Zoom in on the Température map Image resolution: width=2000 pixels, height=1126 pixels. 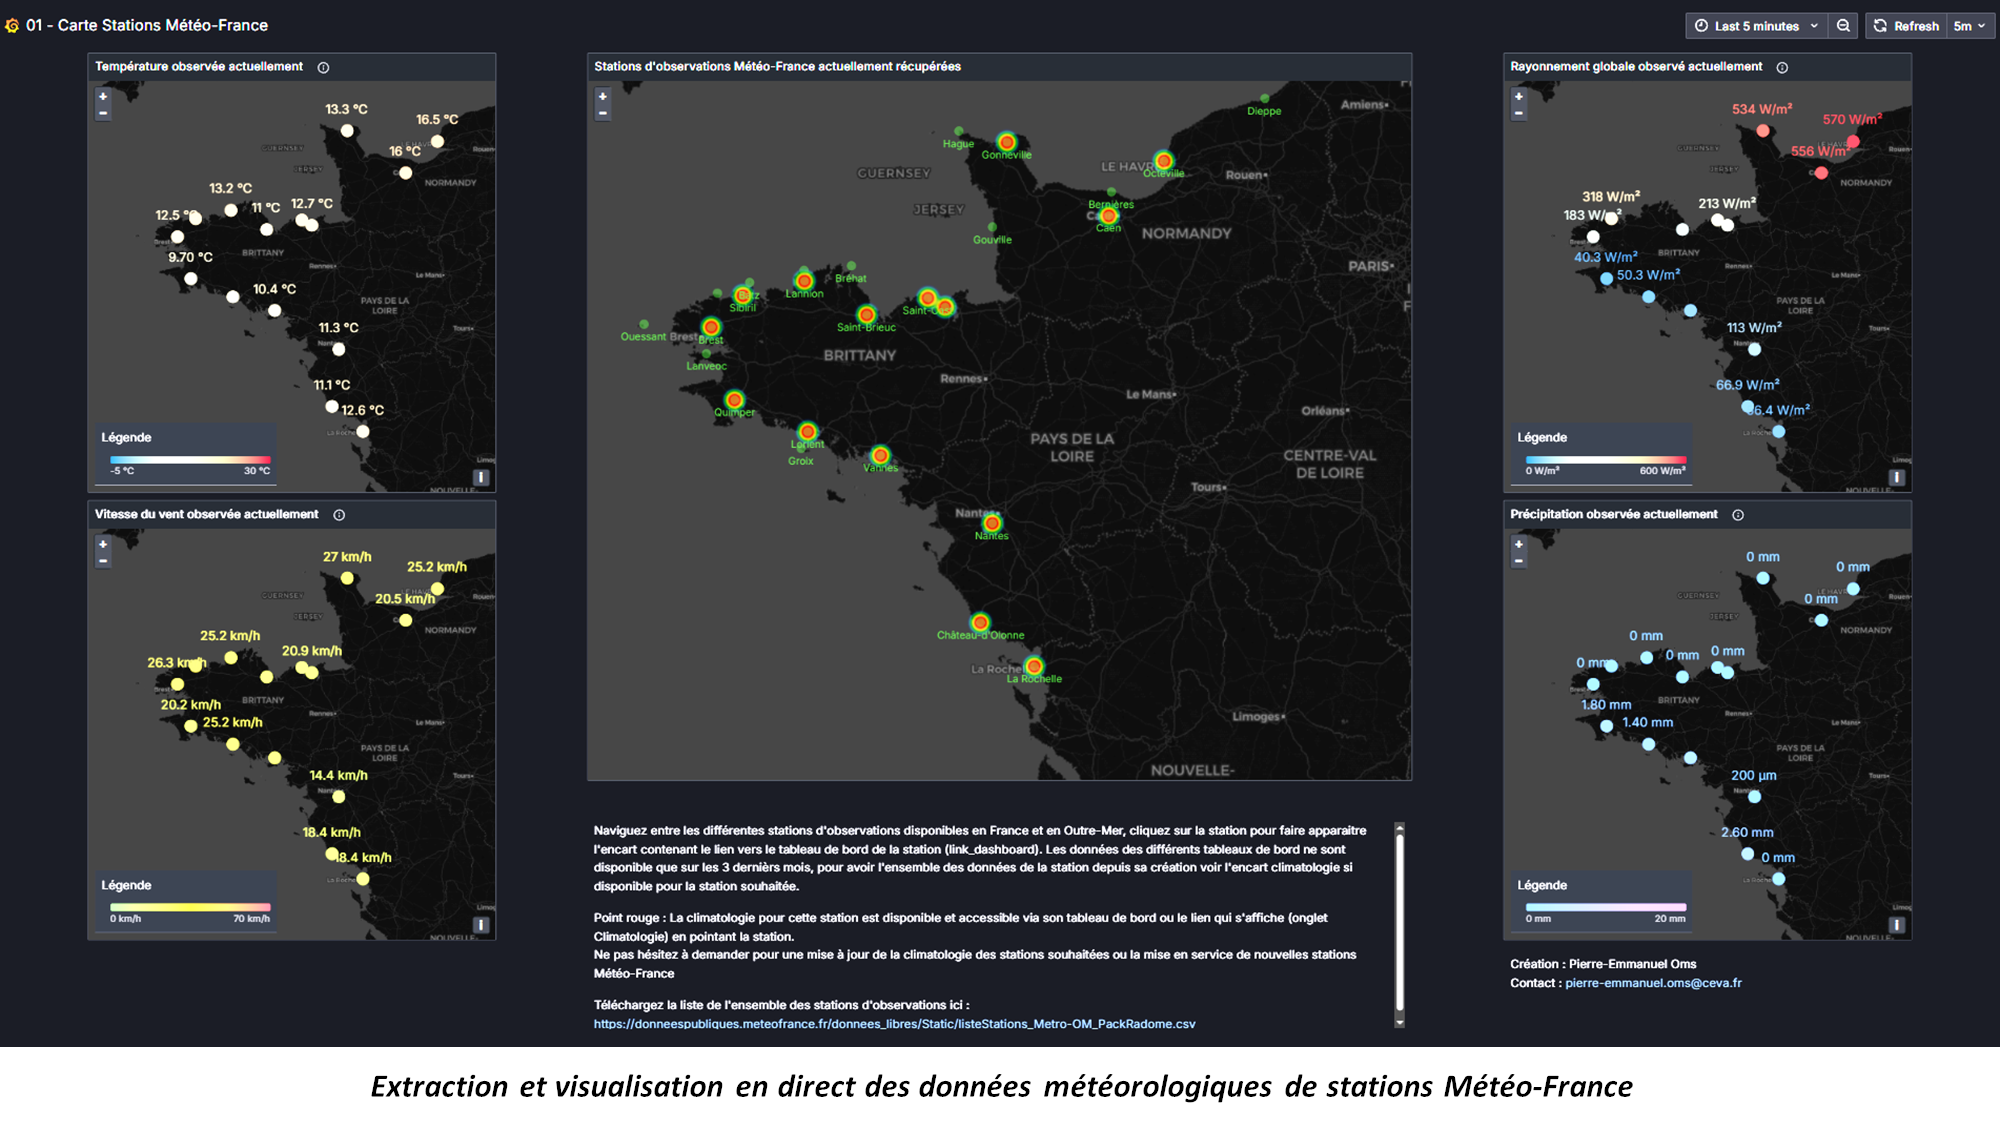tap(103, 97)
